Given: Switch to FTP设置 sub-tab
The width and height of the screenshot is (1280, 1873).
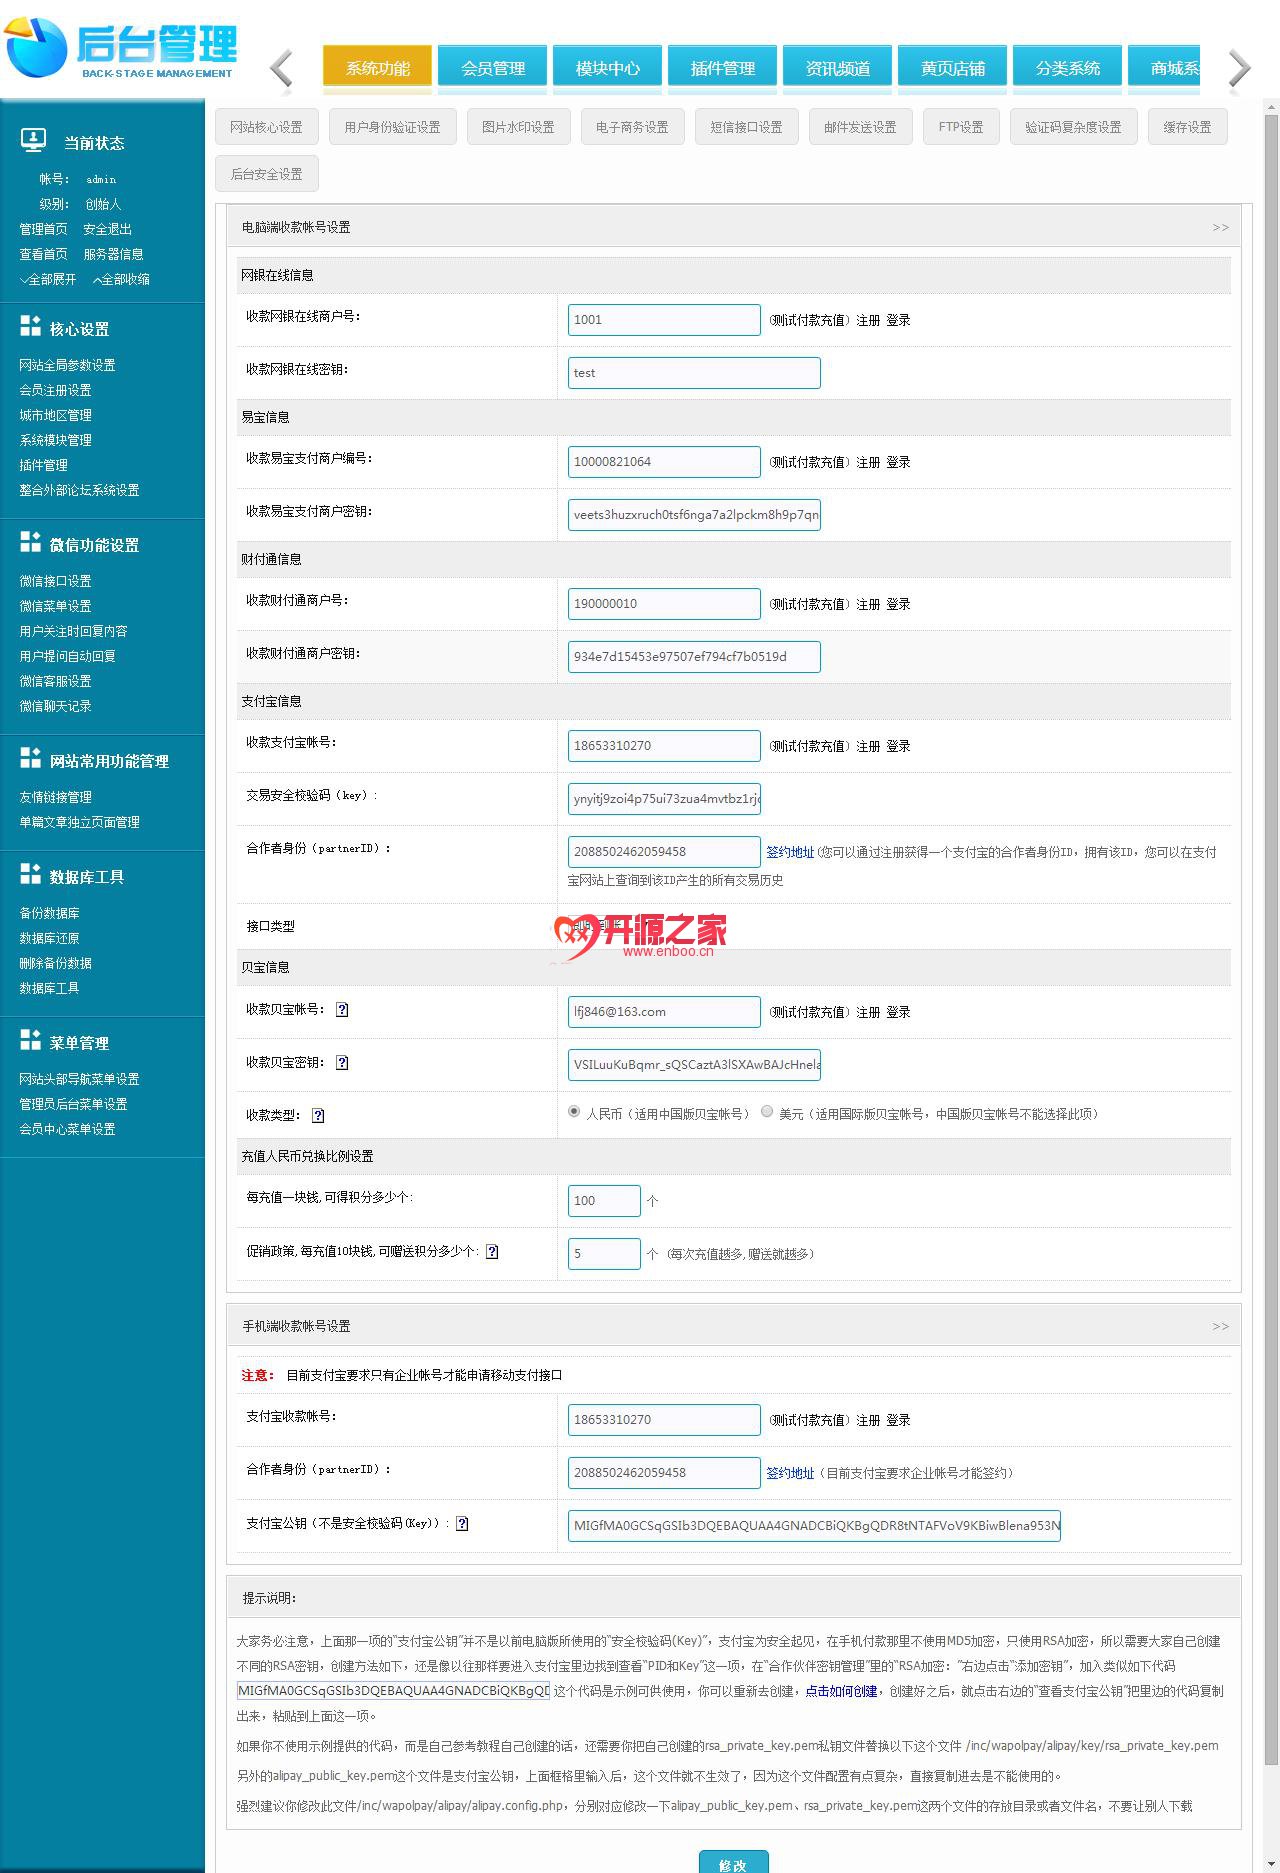Looking at the screenshot, I should (961, 127).
